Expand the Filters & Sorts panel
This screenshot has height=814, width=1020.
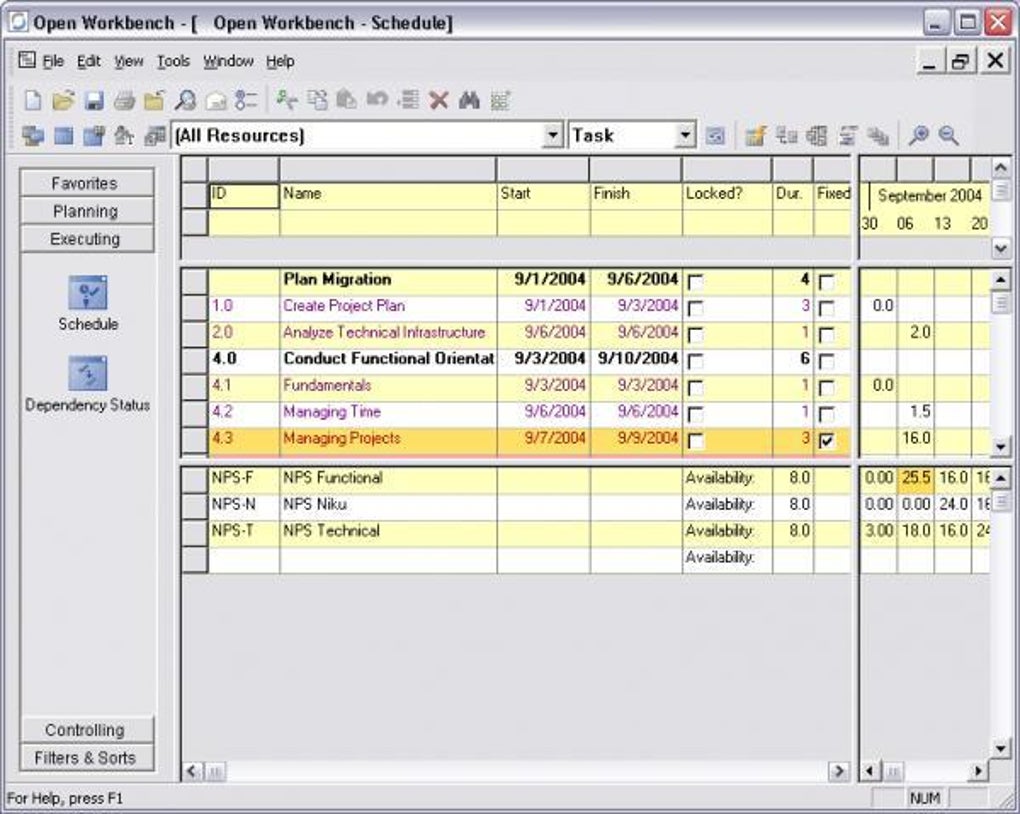(x=87, y=758)
